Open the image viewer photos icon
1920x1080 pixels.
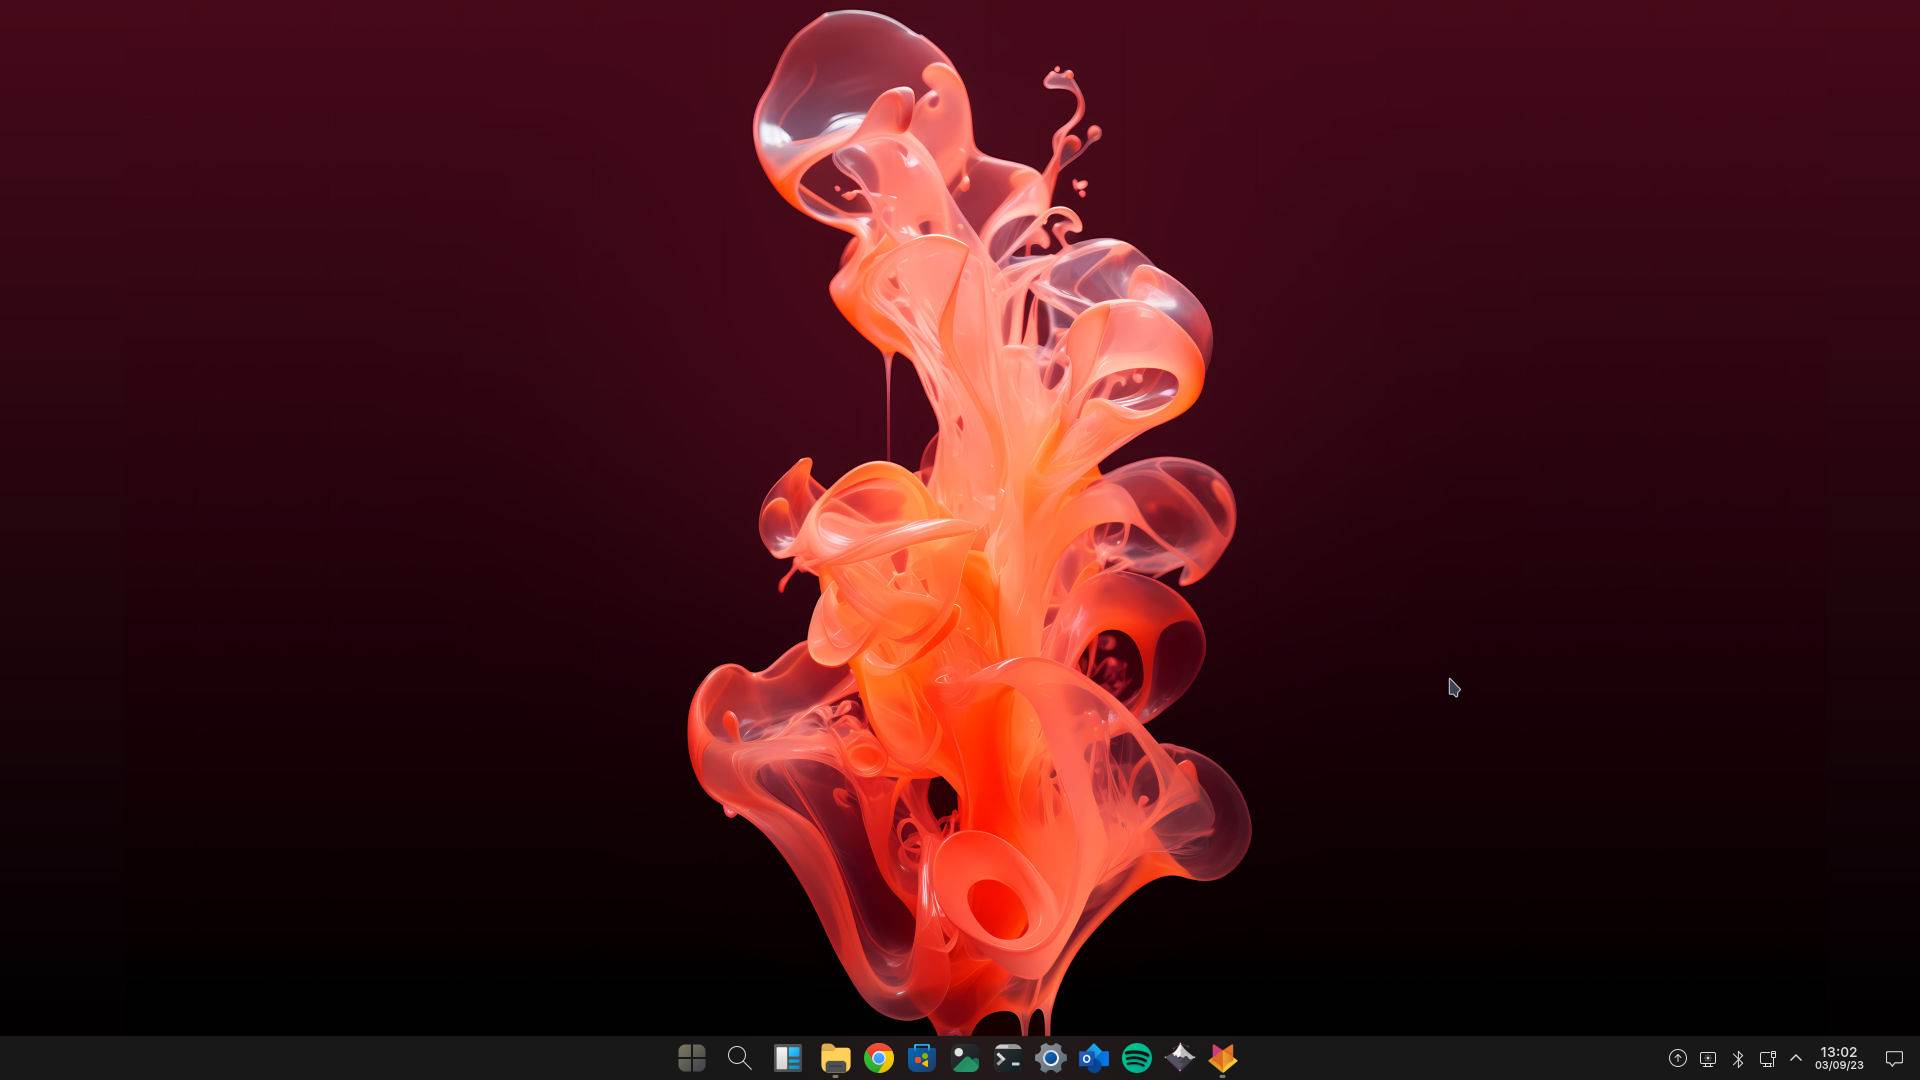965,1058
